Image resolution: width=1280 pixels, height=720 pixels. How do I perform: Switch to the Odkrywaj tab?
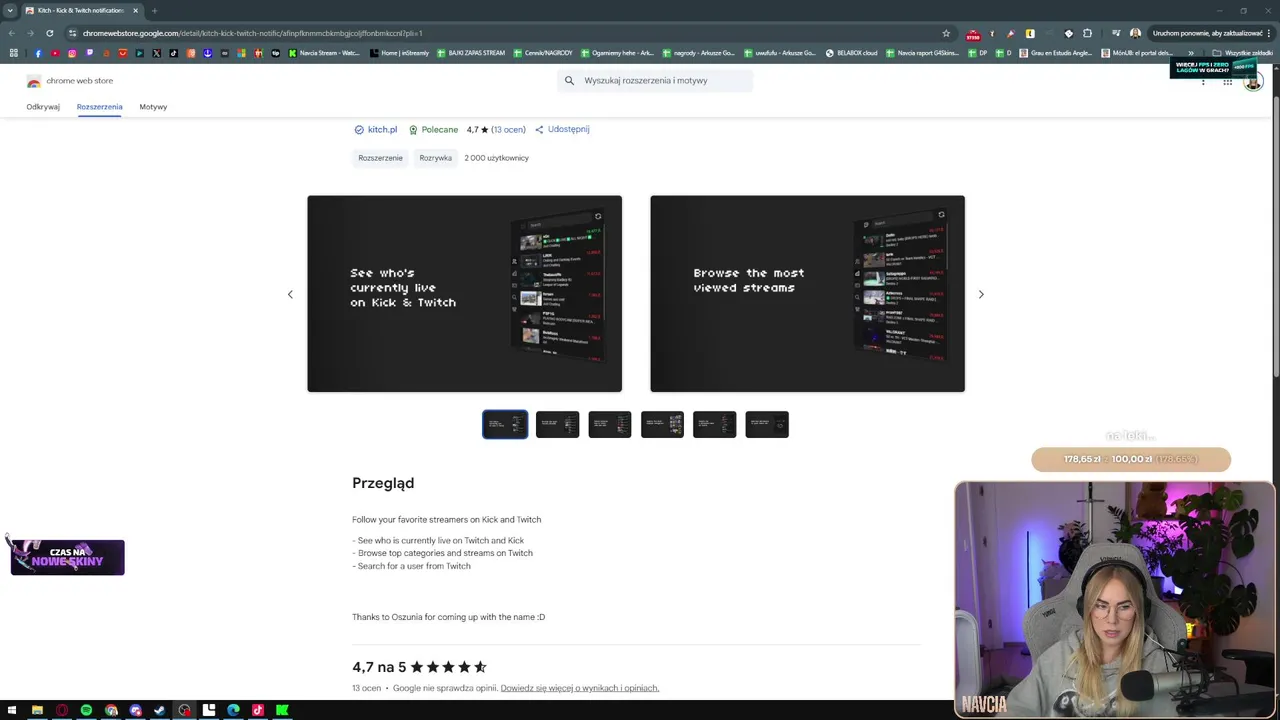click(43, 106)
